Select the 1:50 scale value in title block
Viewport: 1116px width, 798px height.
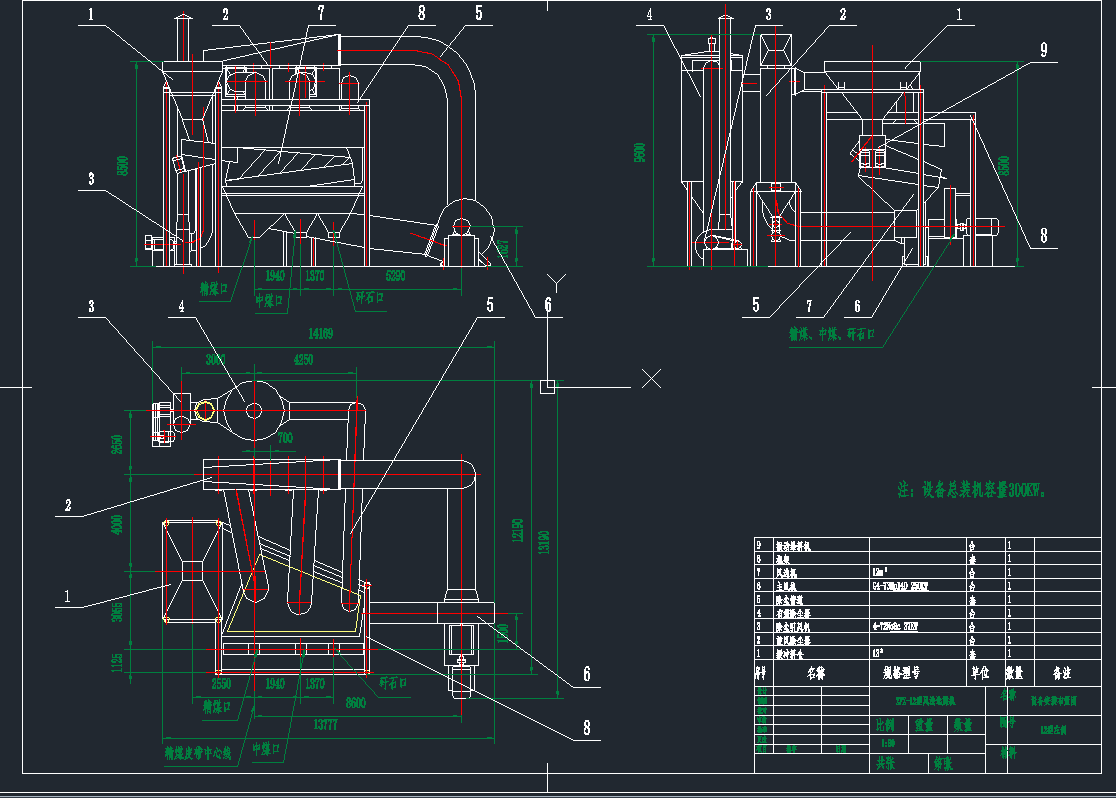(888, 741)
